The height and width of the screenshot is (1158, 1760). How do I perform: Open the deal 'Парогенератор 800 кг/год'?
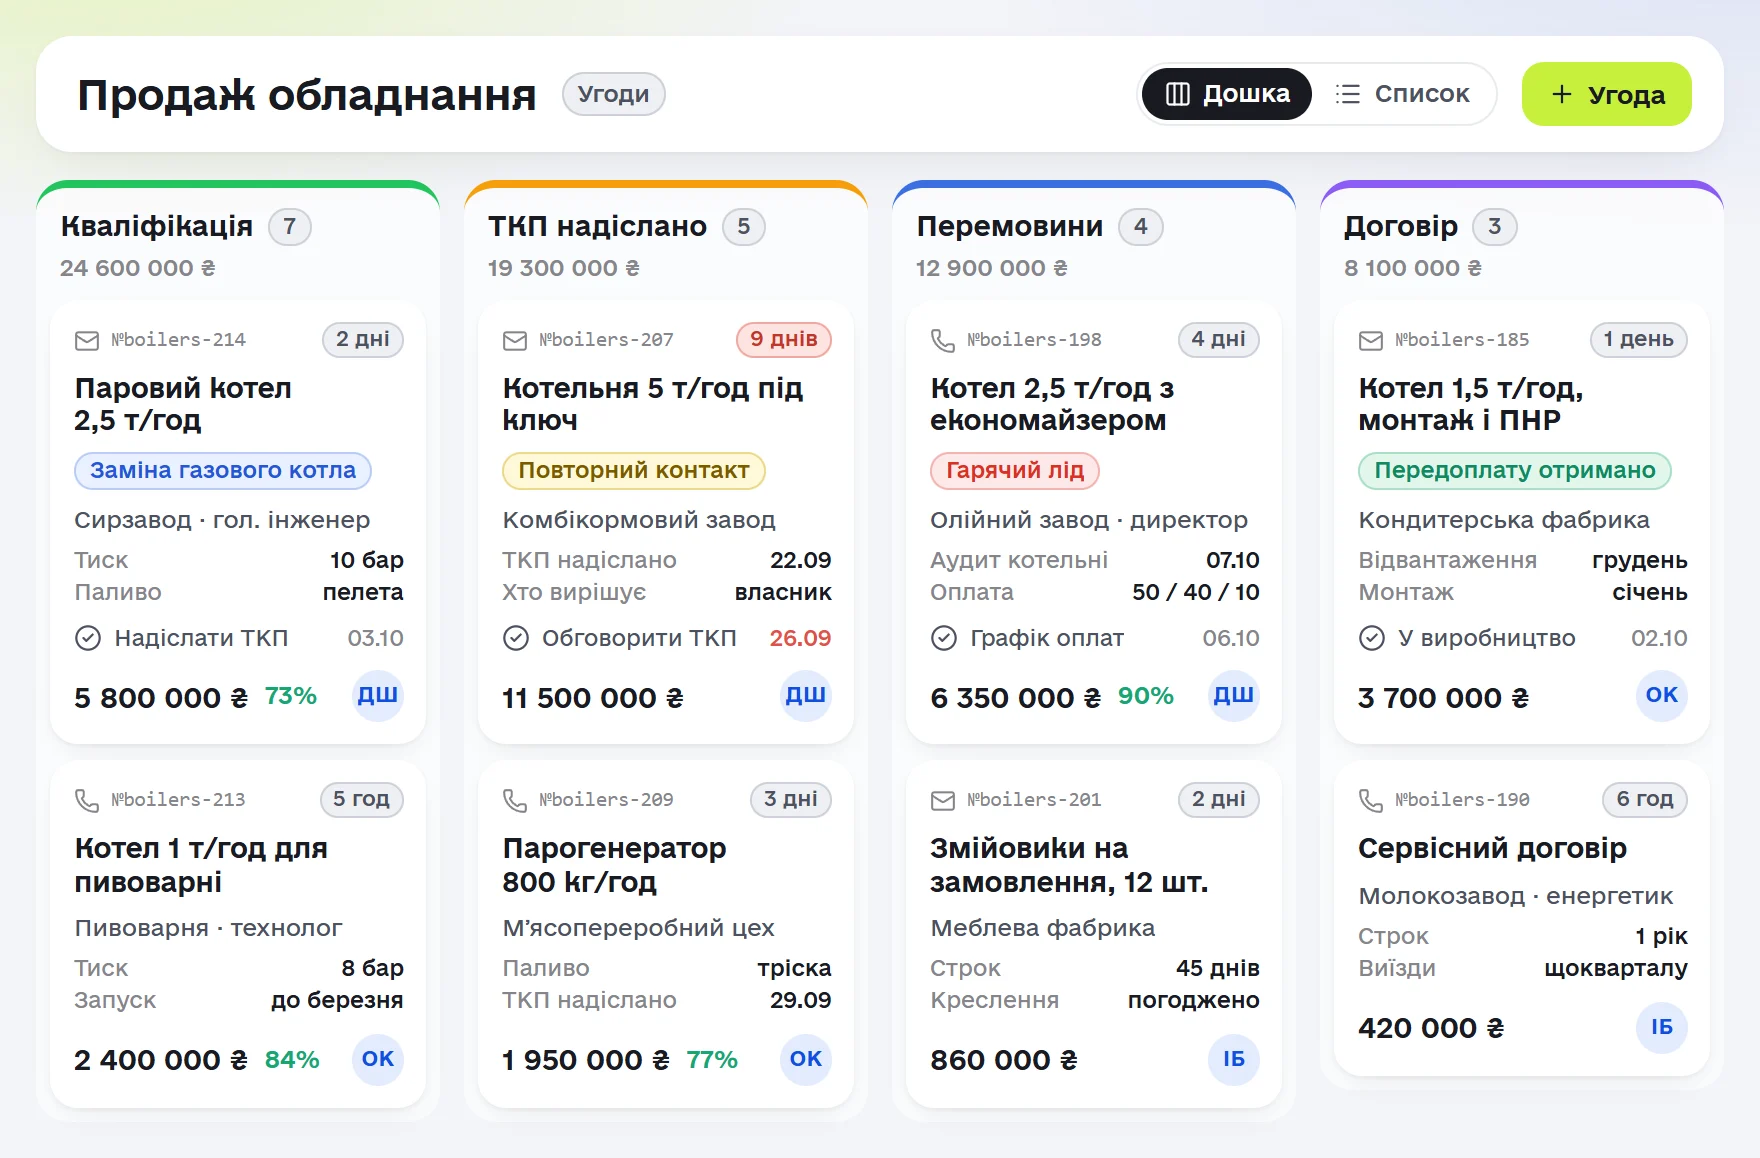coord(615,865)
